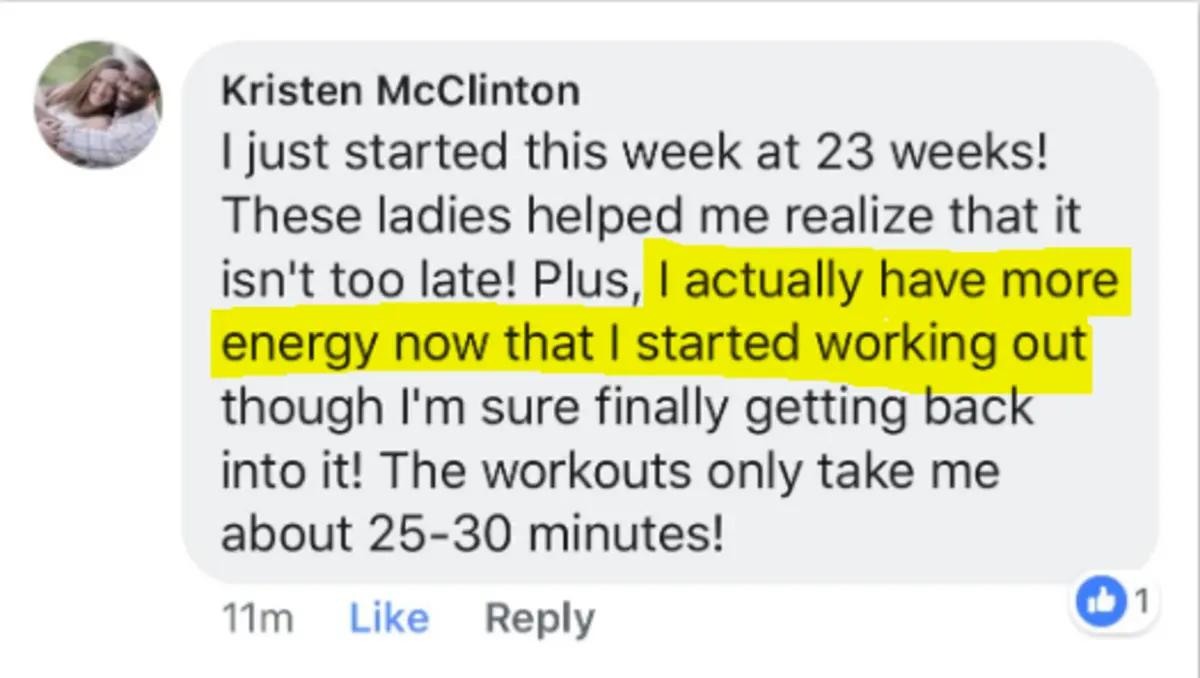The width and height of the screenshot is (1200, 678).
Task: Click the word 'working out' in highlight
Action: 950,346
